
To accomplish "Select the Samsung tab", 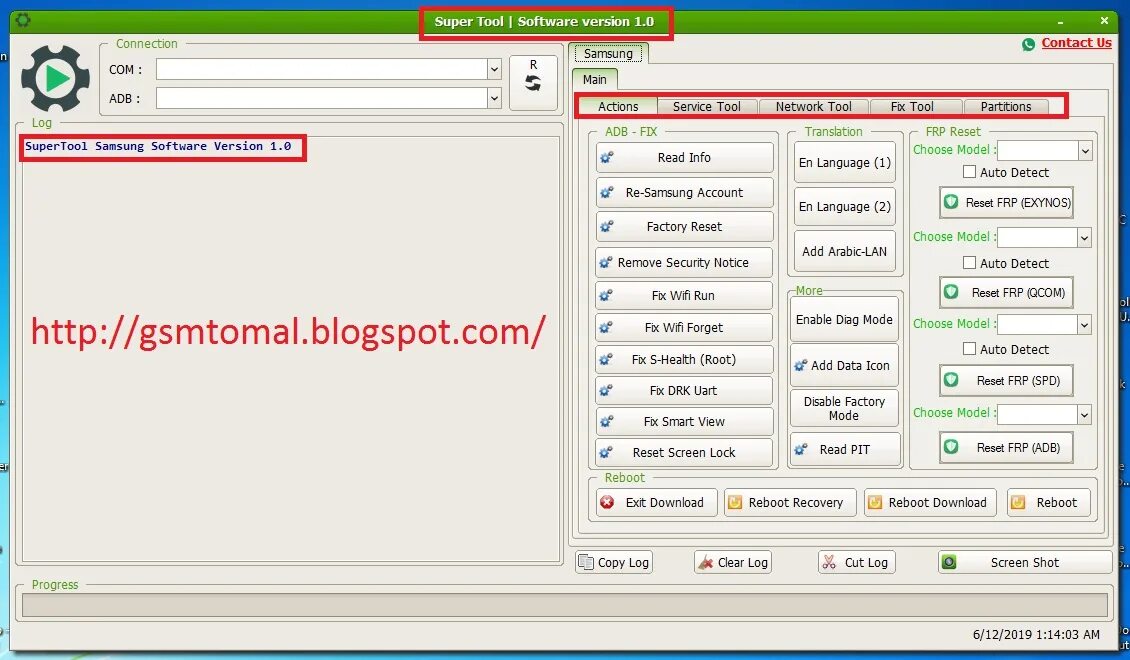I will (x=608, y=53).
